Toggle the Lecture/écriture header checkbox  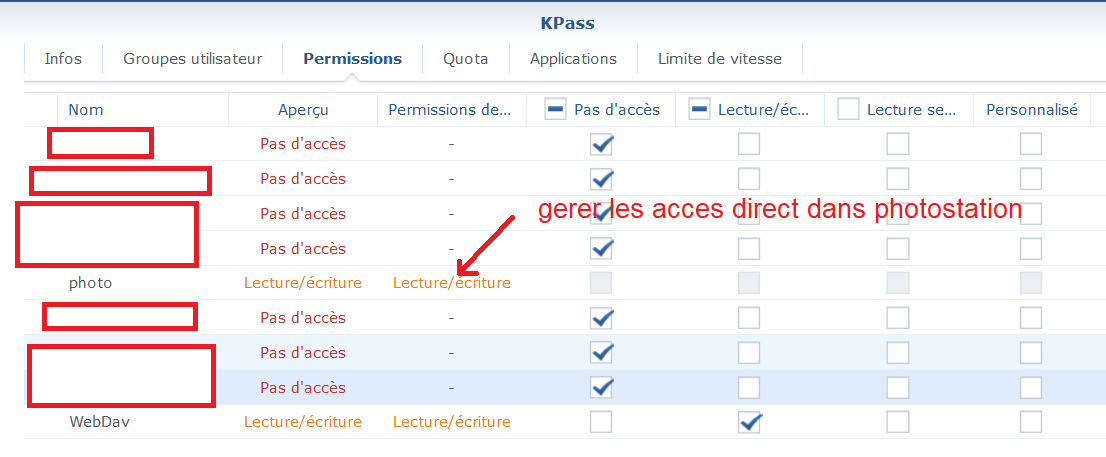[x=700, y=110]
